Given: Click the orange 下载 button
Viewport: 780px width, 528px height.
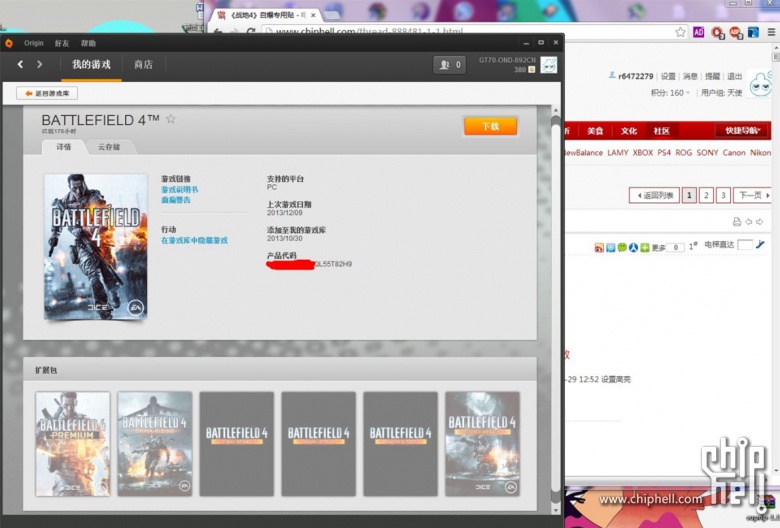Looking at the screenshot, I should pos(490,126).
